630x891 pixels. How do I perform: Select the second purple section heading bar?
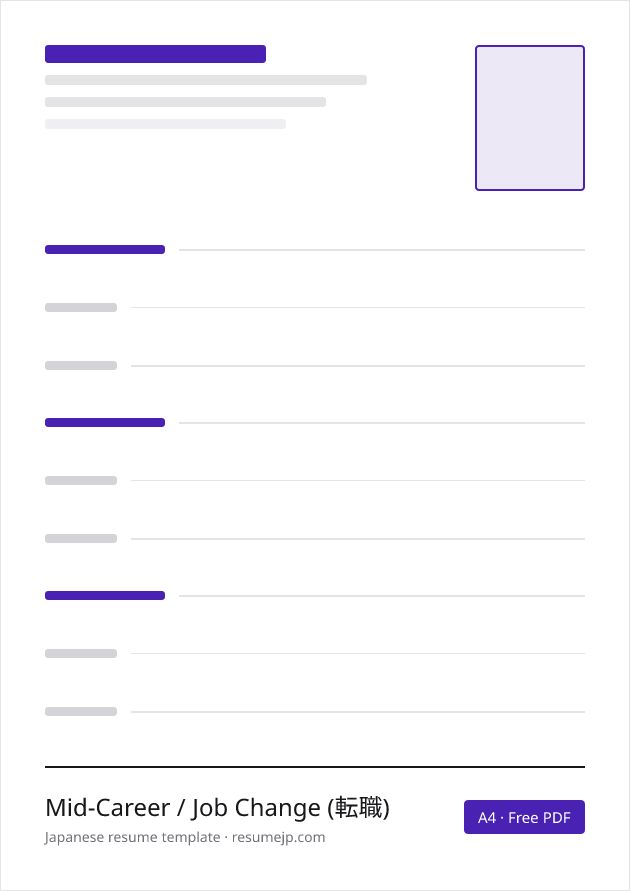(105, 422)
